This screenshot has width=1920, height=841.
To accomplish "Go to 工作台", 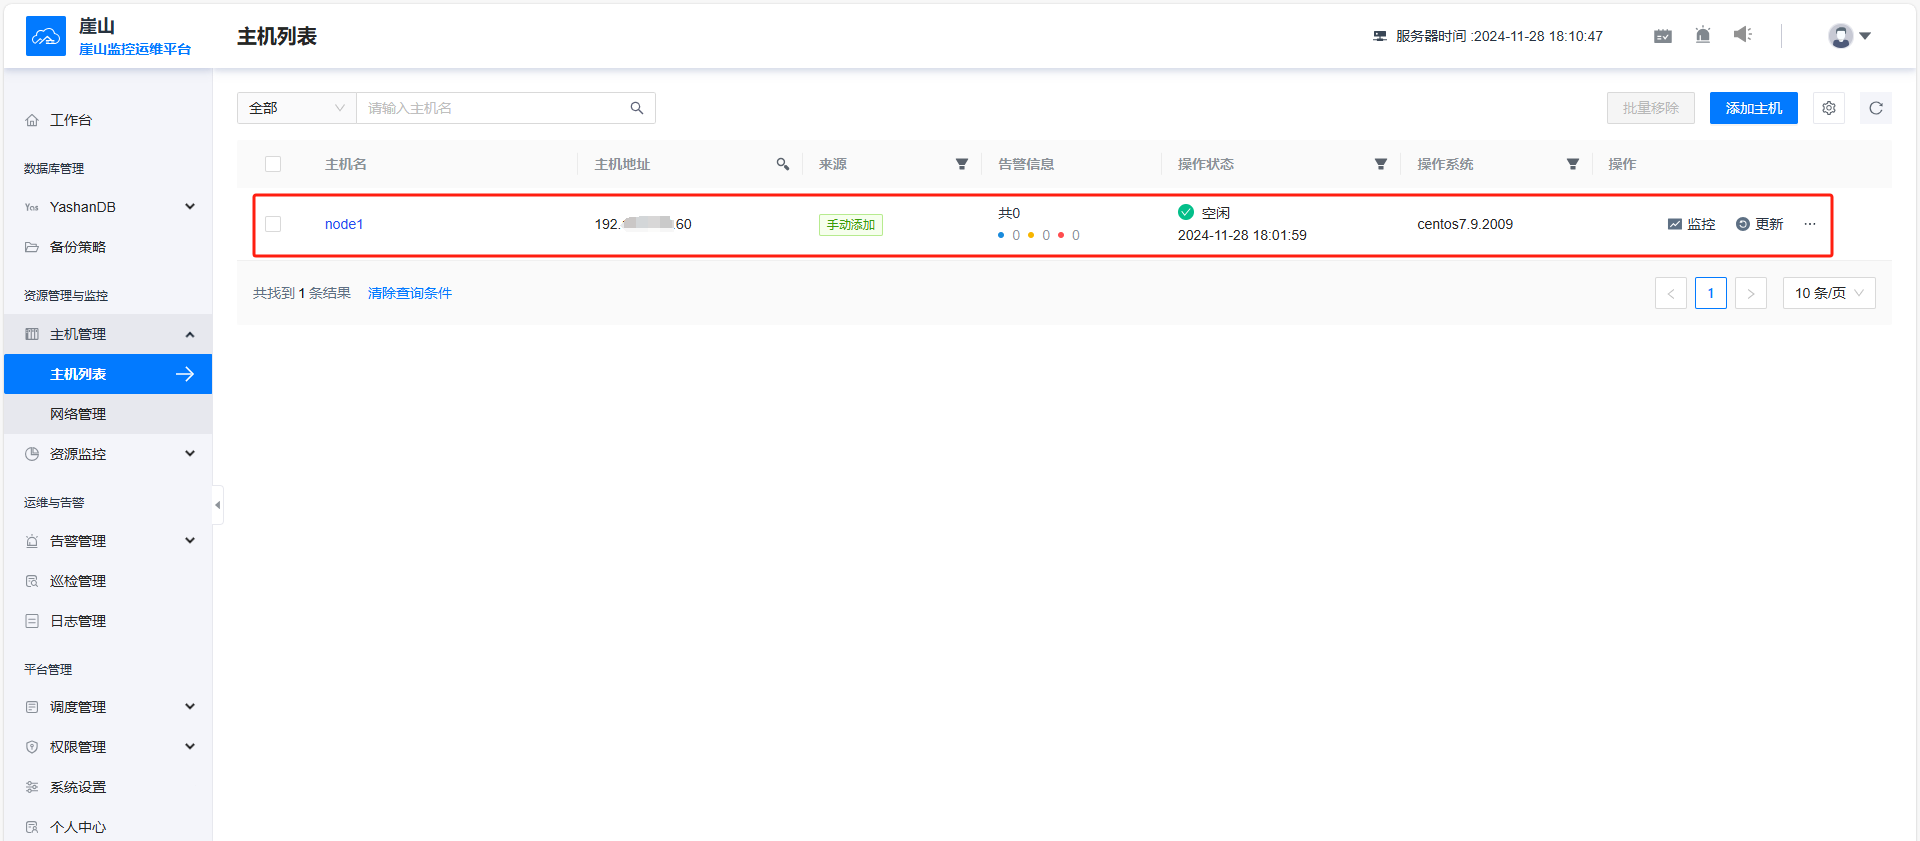I will 108,120.
